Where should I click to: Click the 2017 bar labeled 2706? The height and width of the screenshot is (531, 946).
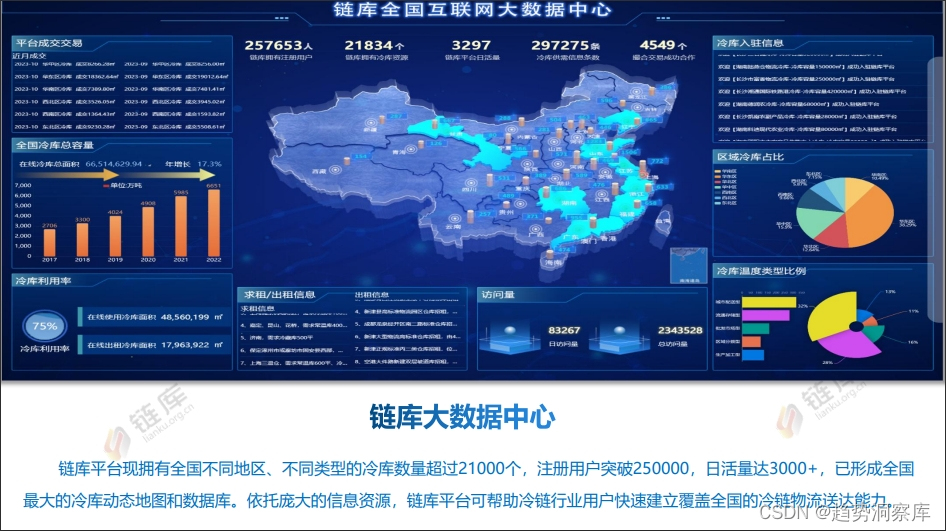point(49,242)
